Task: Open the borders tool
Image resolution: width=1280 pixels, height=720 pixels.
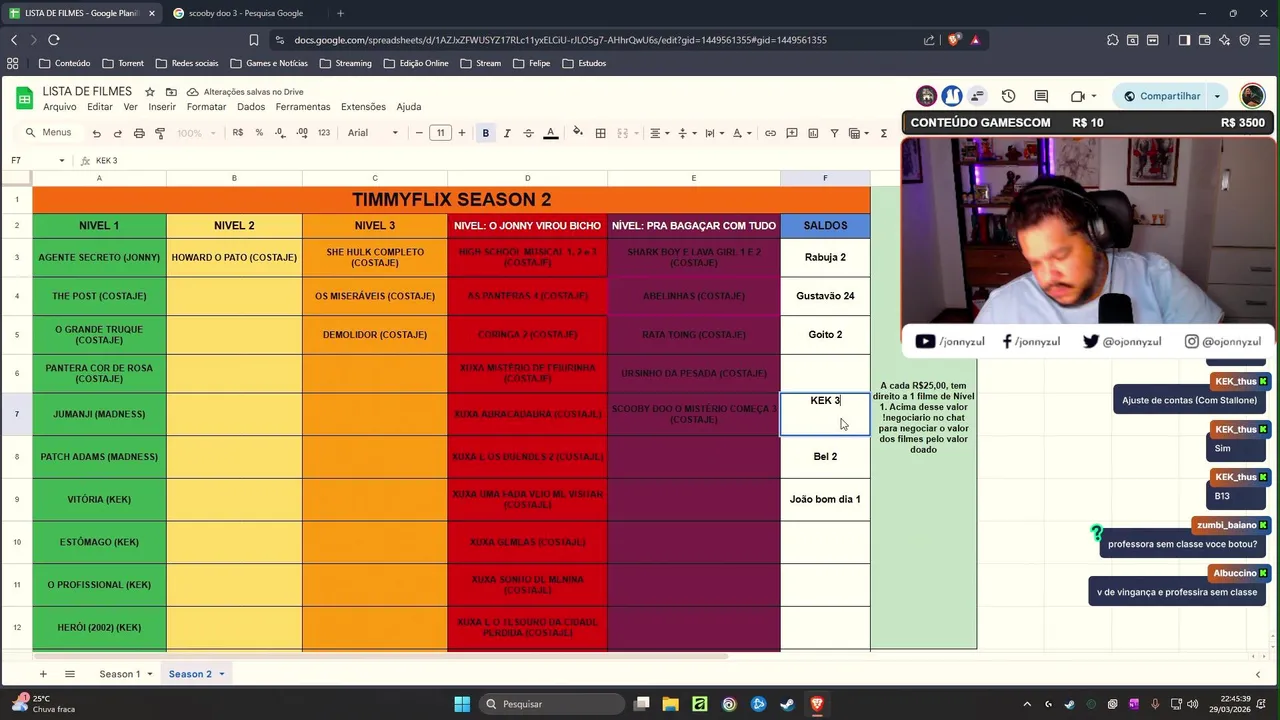Action: point(600,133)
